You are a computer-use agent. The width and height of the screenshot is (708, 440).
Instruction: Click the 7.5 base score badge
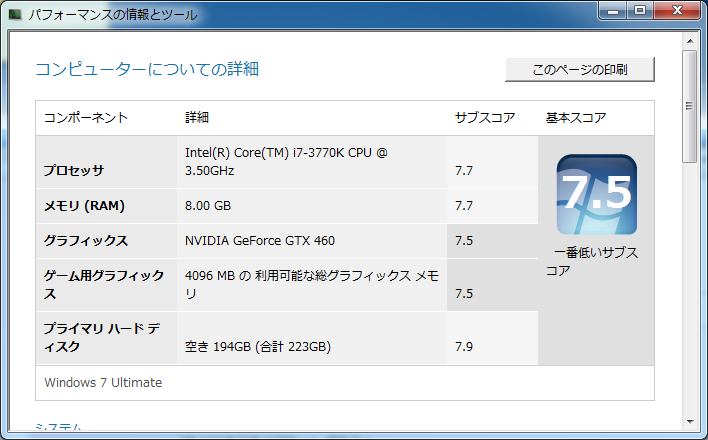click(596, 194)
